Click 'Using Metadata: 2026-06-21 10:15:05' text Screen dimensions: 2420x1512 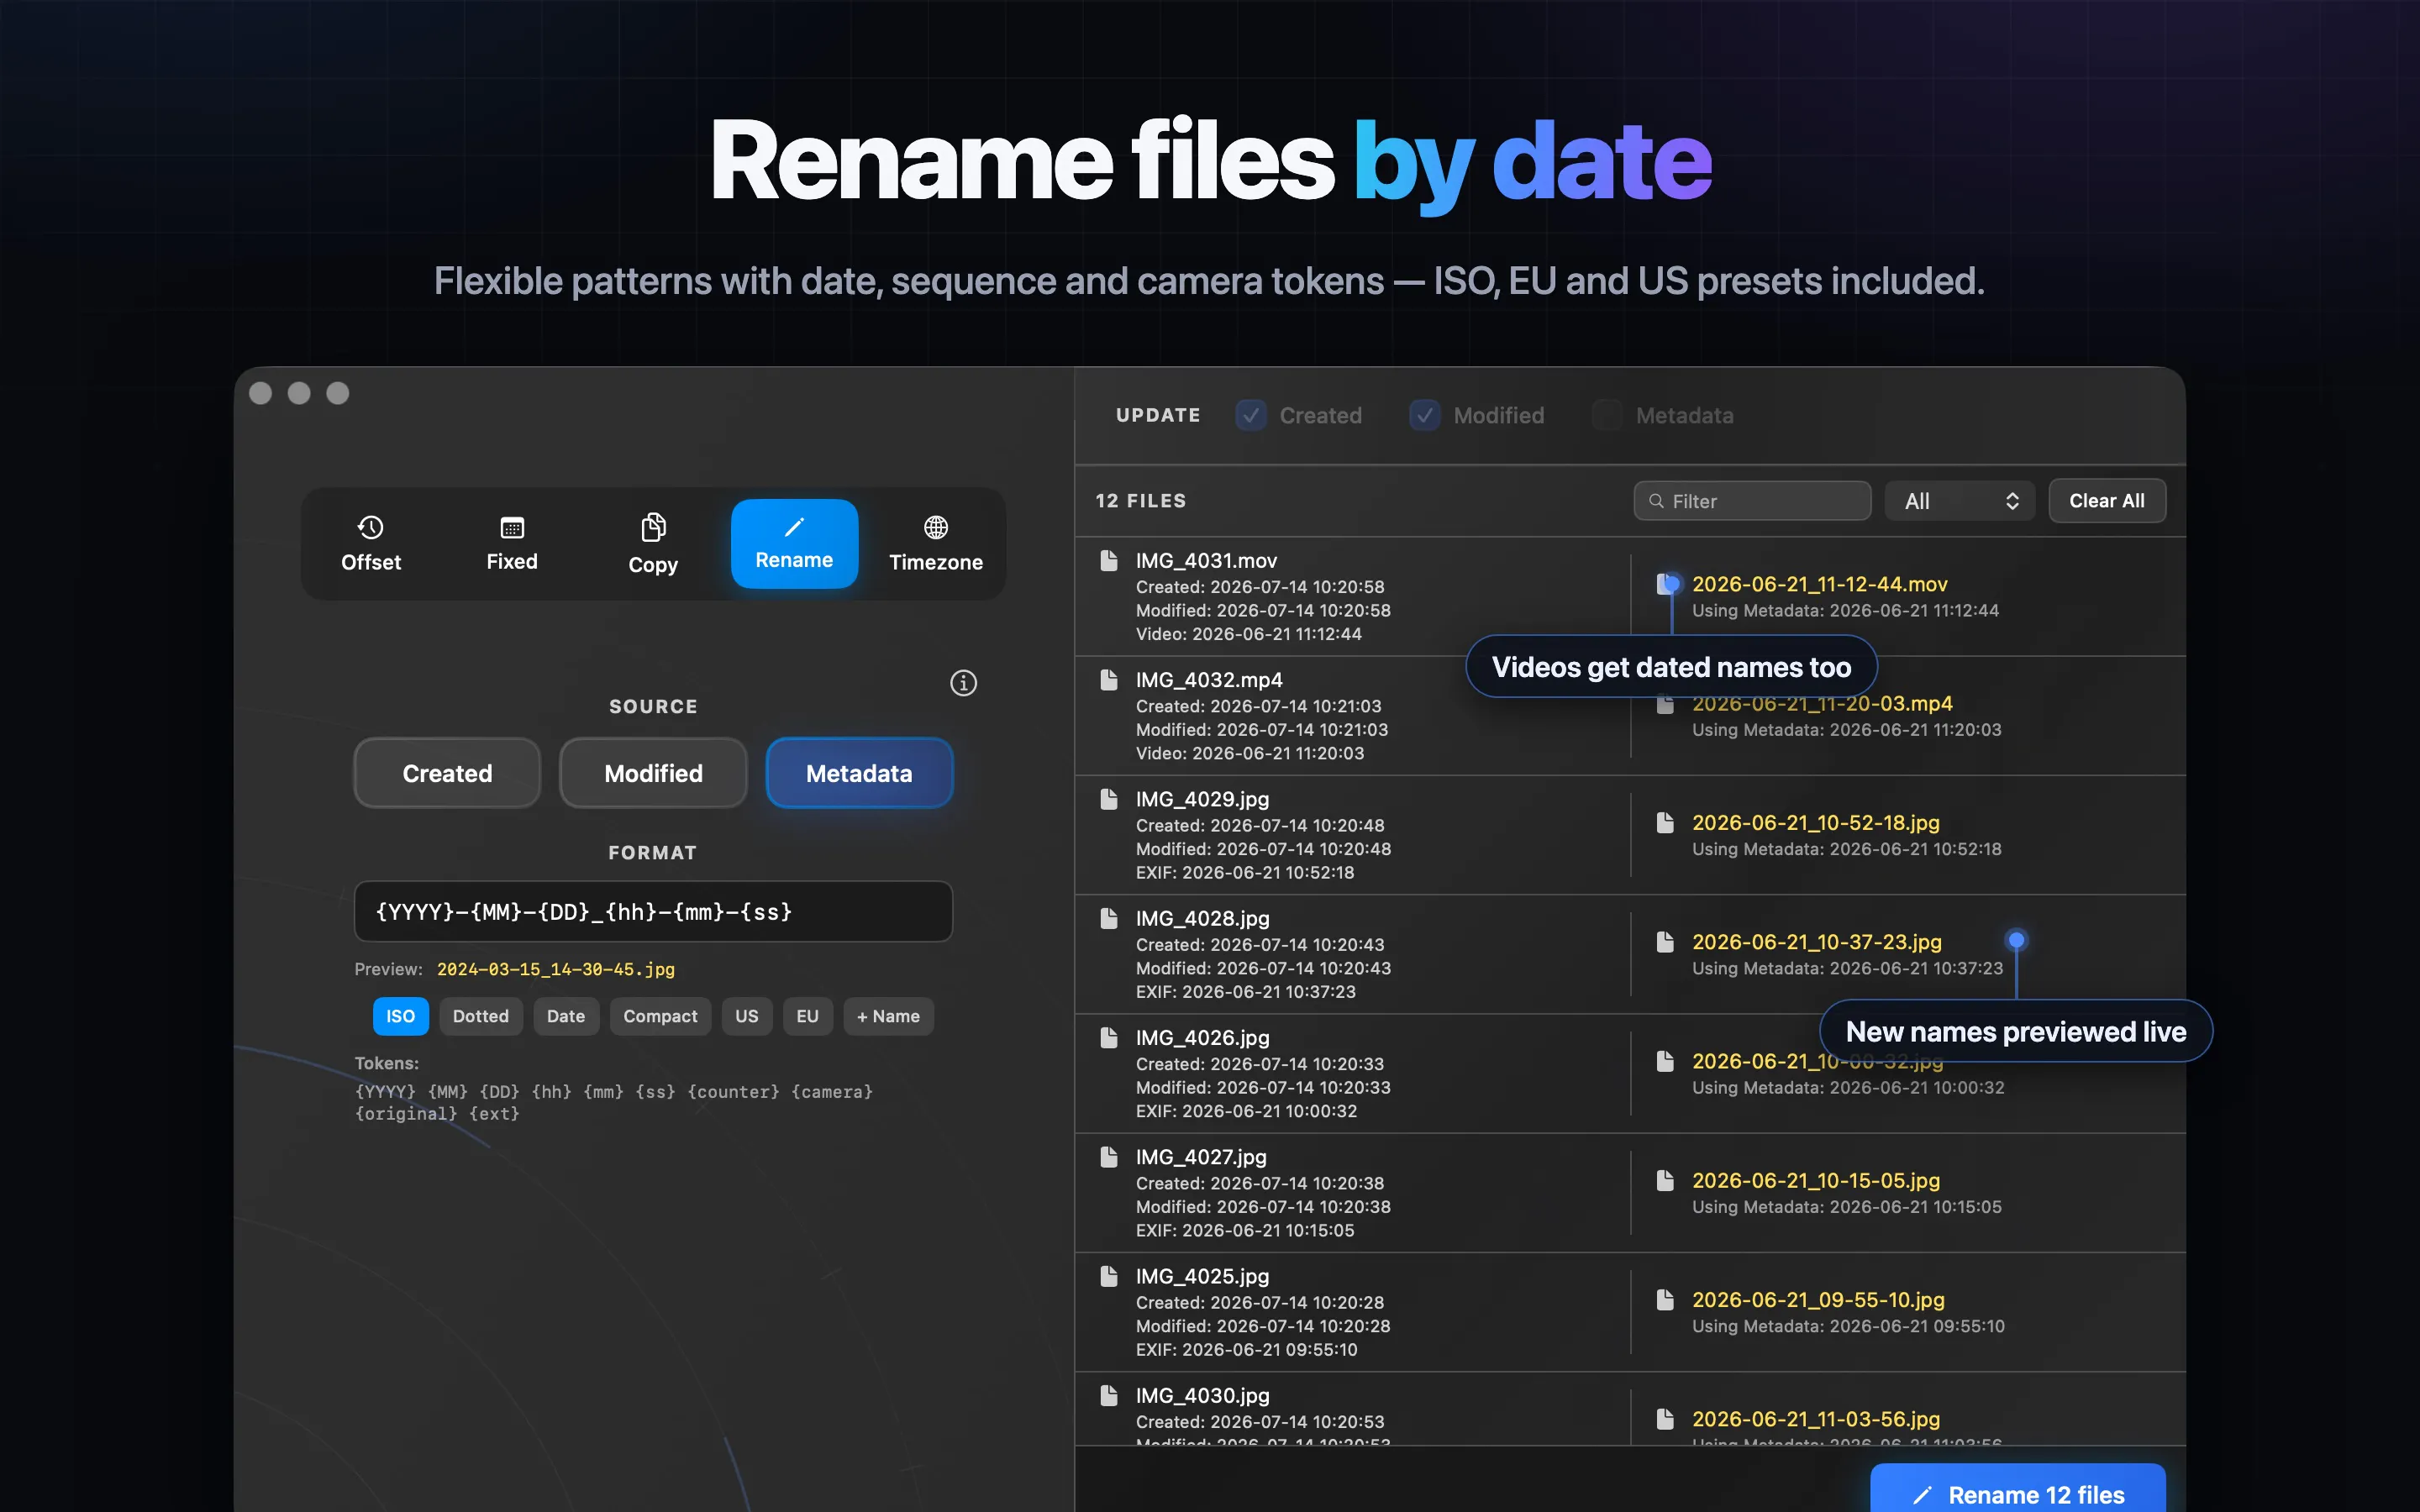1847,1207
